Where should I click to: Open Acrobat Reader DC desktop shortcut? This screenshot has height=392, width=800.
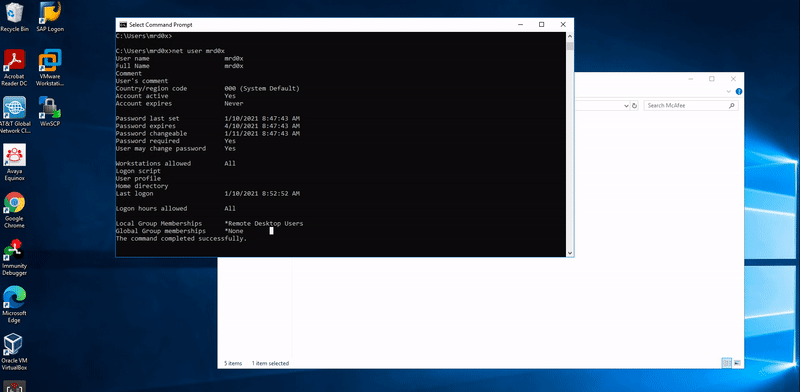(x=14, y=67)
